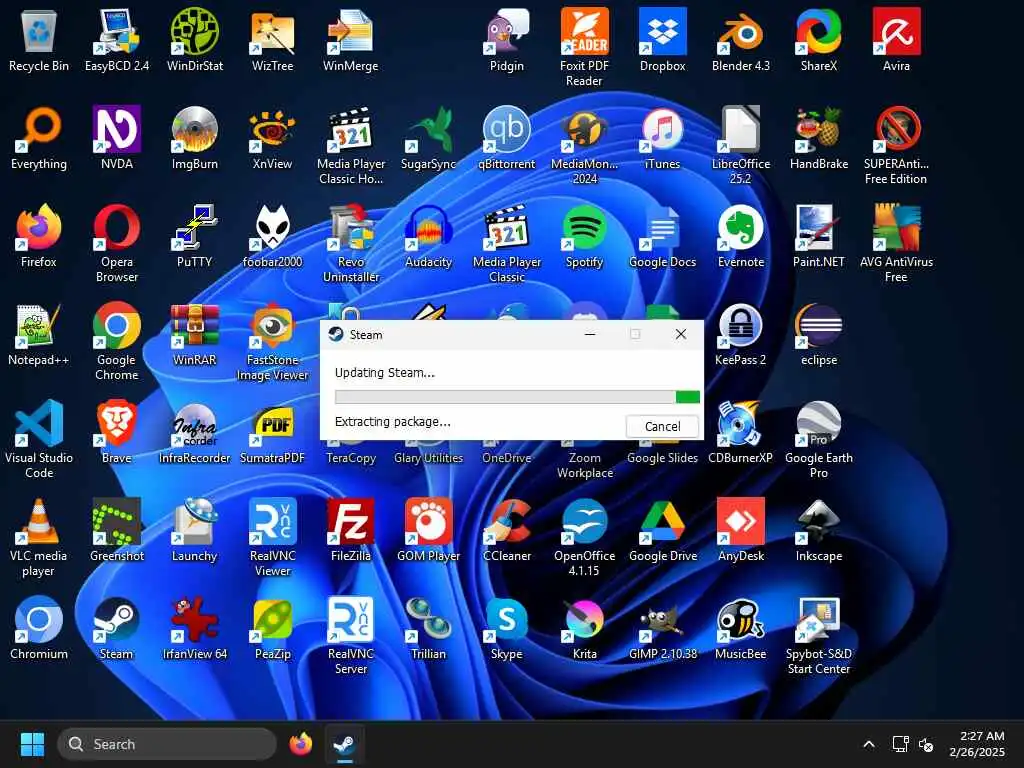Select the PeaZip desktop icon
Image resolution: width=1024 pixels, height=768 pixels.
pos(272,628)
